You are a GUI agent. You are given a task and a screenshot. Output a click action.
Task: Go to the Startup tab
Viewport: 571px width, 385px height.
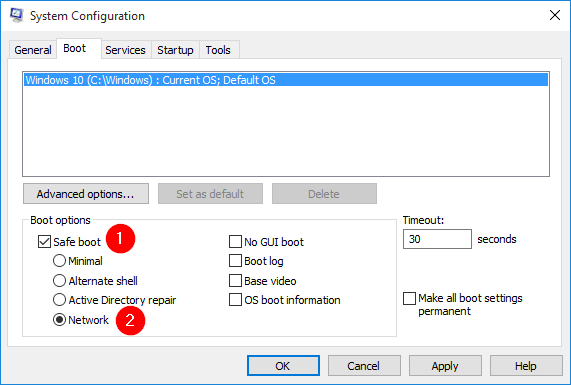click(x=175, y=50)
